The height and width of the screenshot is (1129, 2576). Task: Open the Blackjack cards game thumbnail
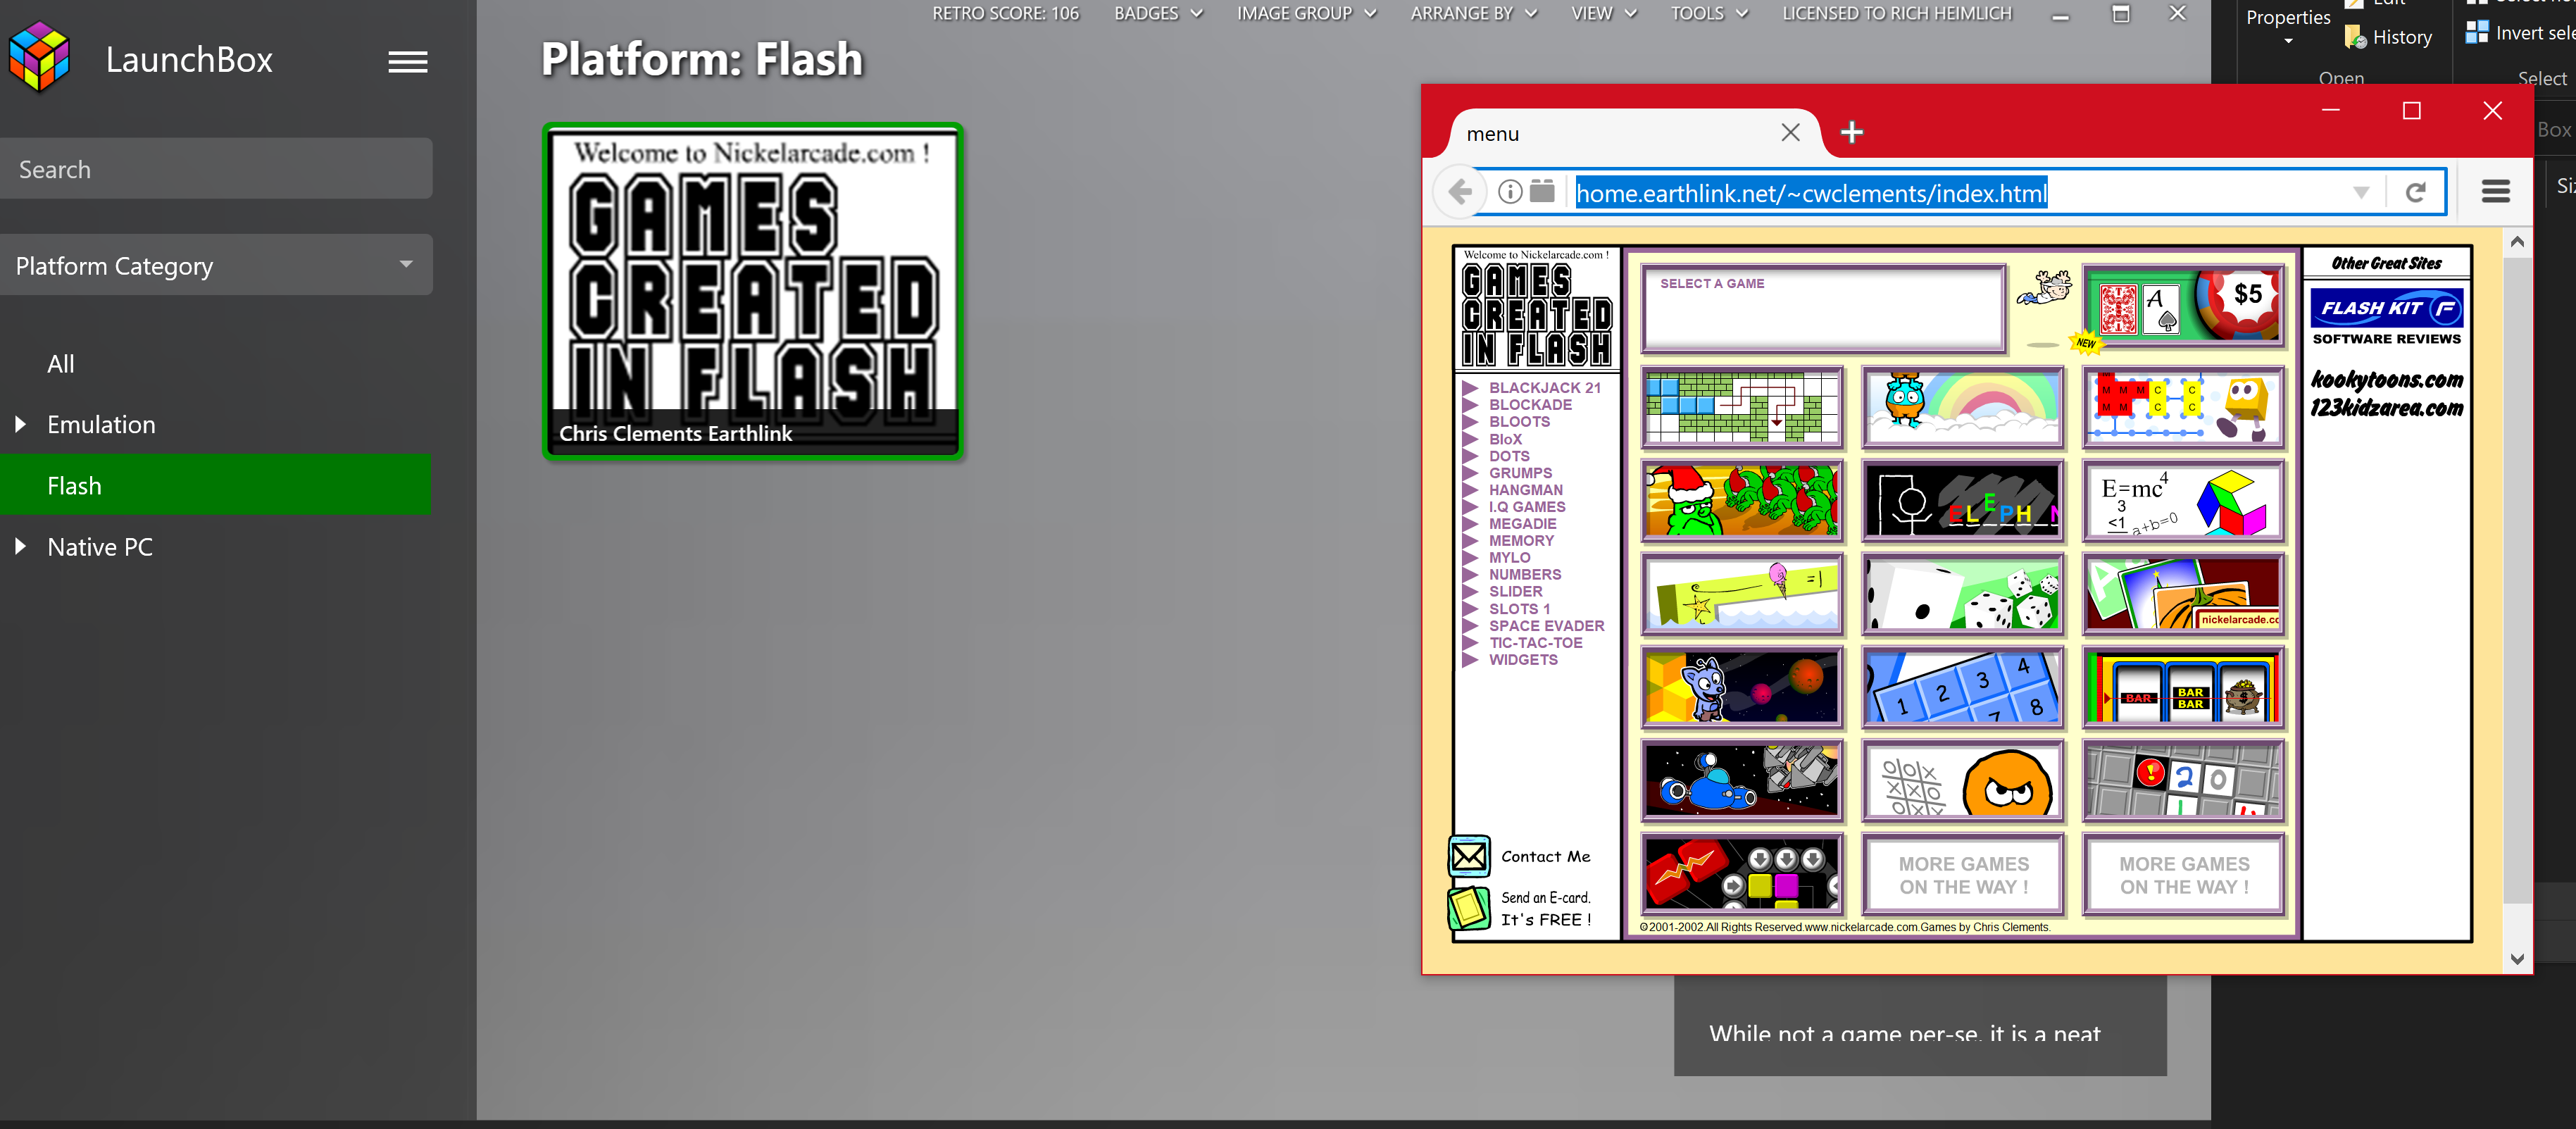(x=2183, y=306)
